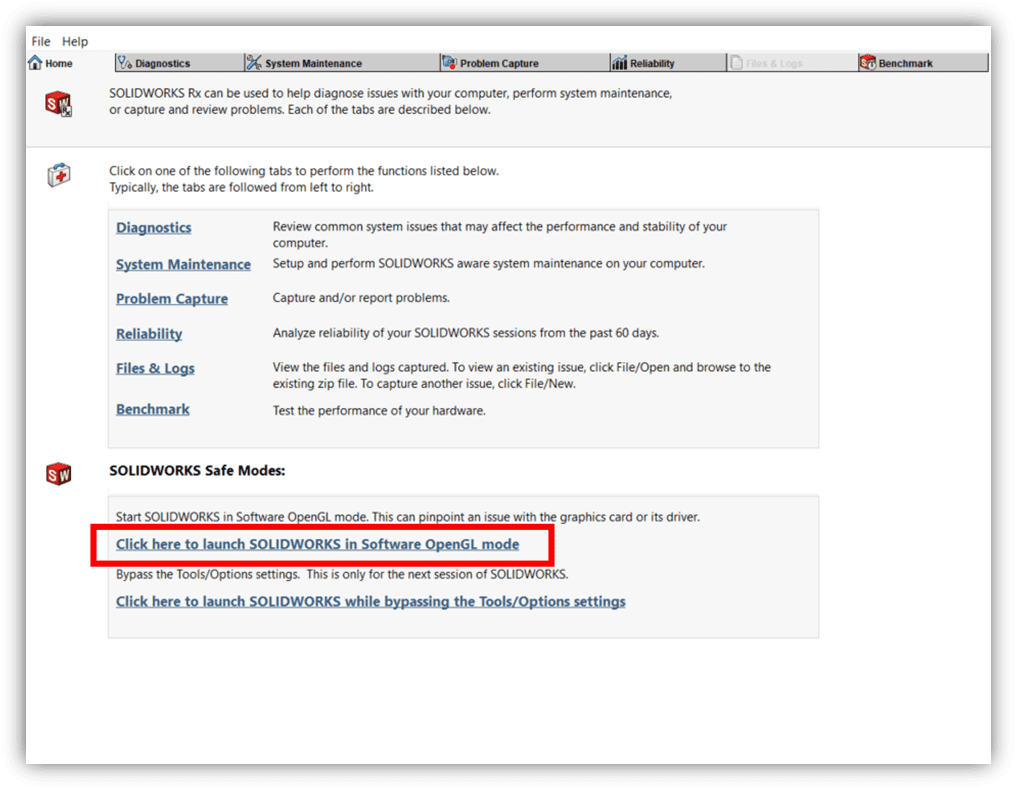Follow the System Maintenance link
The image size is (1015, 789).
coord(183,265)
